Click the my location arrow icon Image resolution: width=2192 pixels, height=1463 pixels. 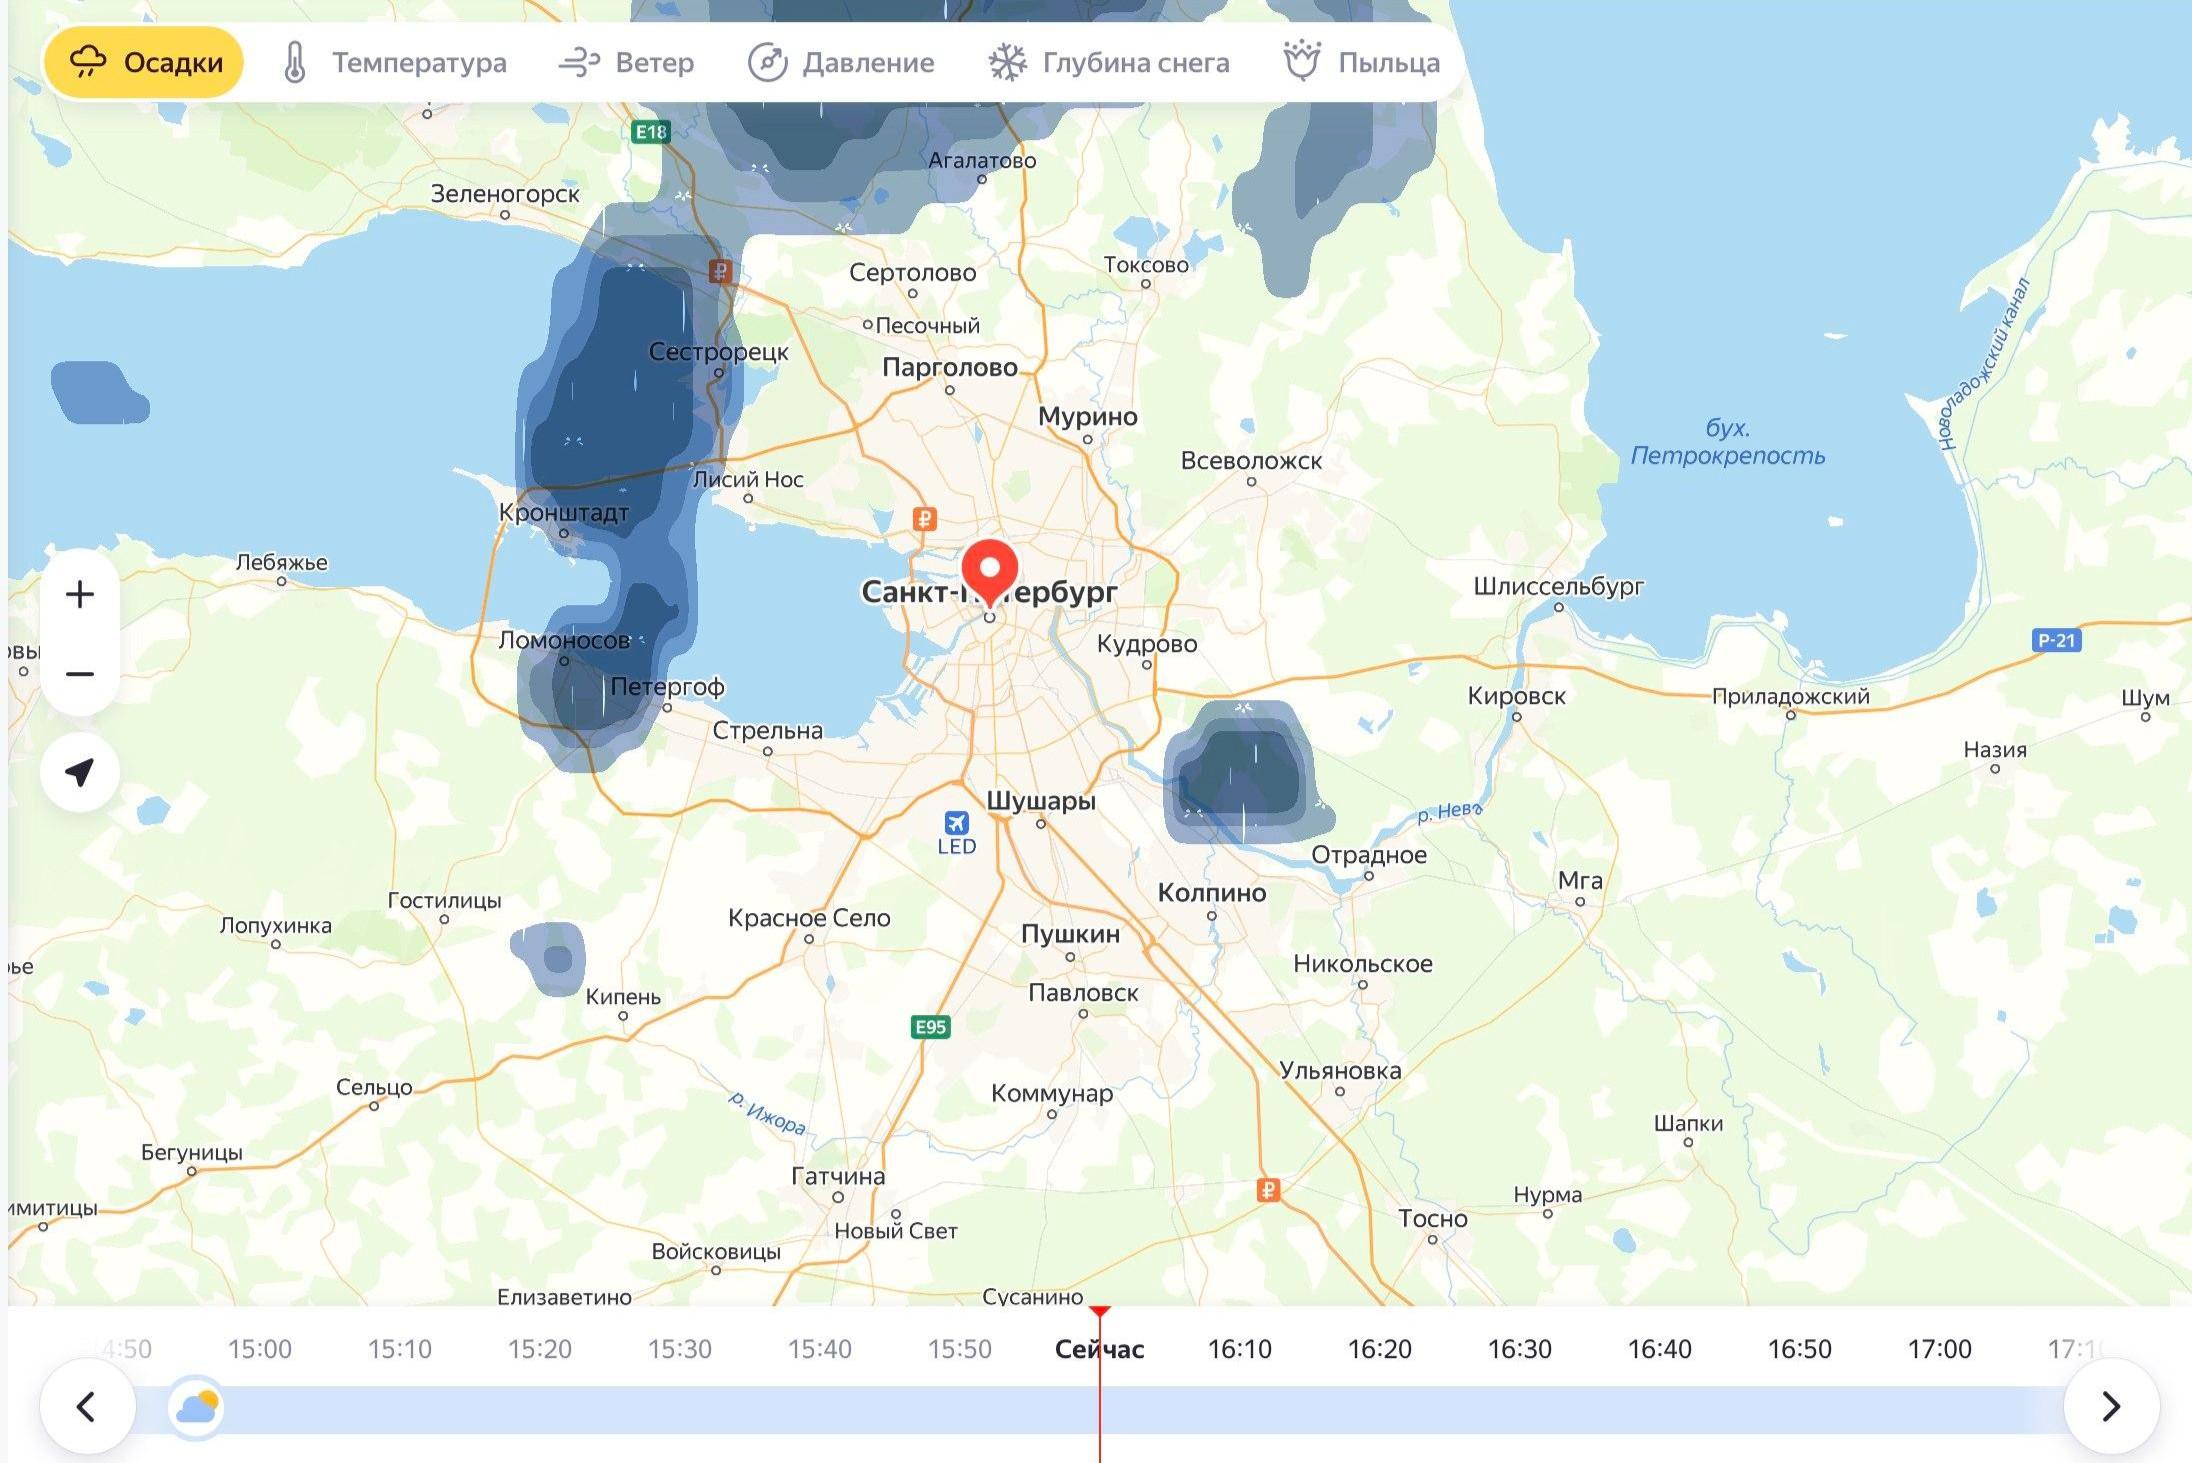80,772
